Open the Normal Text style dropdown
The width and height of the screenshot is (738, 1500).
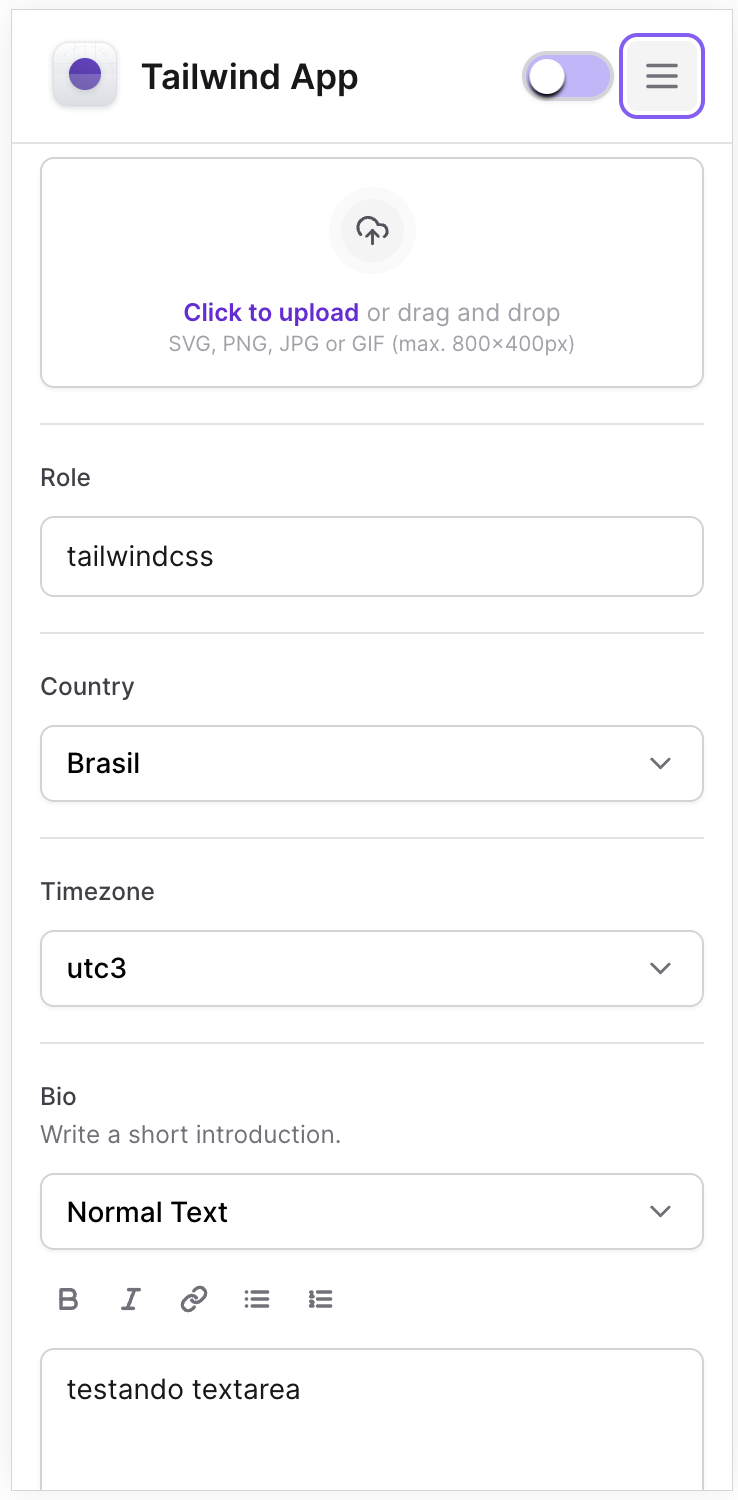pyautogui.click(x=350, y=1212)
